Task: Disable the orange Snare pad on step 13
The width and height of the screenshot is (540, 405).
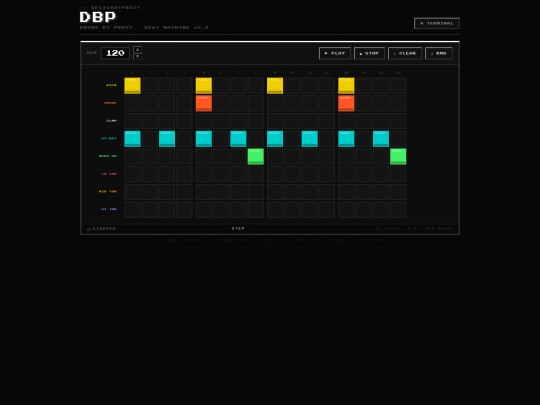Action: 346,103
